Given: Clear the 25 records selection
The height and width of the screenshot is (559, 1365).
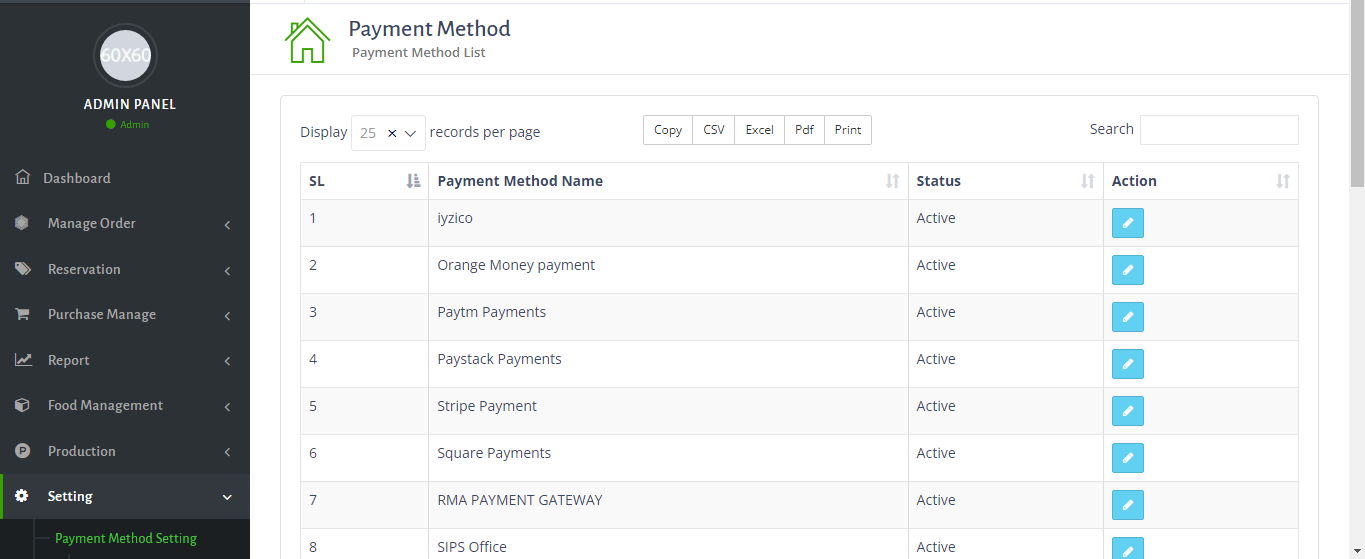Looking at the screenshot, I should [392, 133].
